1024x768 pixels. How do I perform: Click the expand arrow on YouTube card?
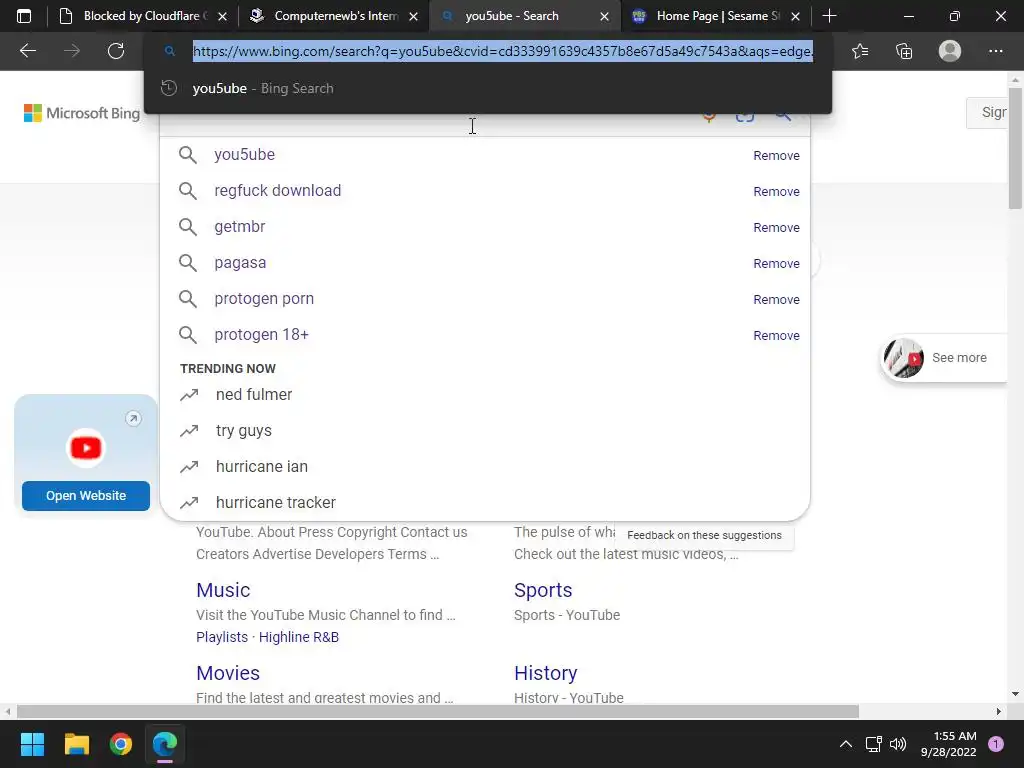pos(133,419)
